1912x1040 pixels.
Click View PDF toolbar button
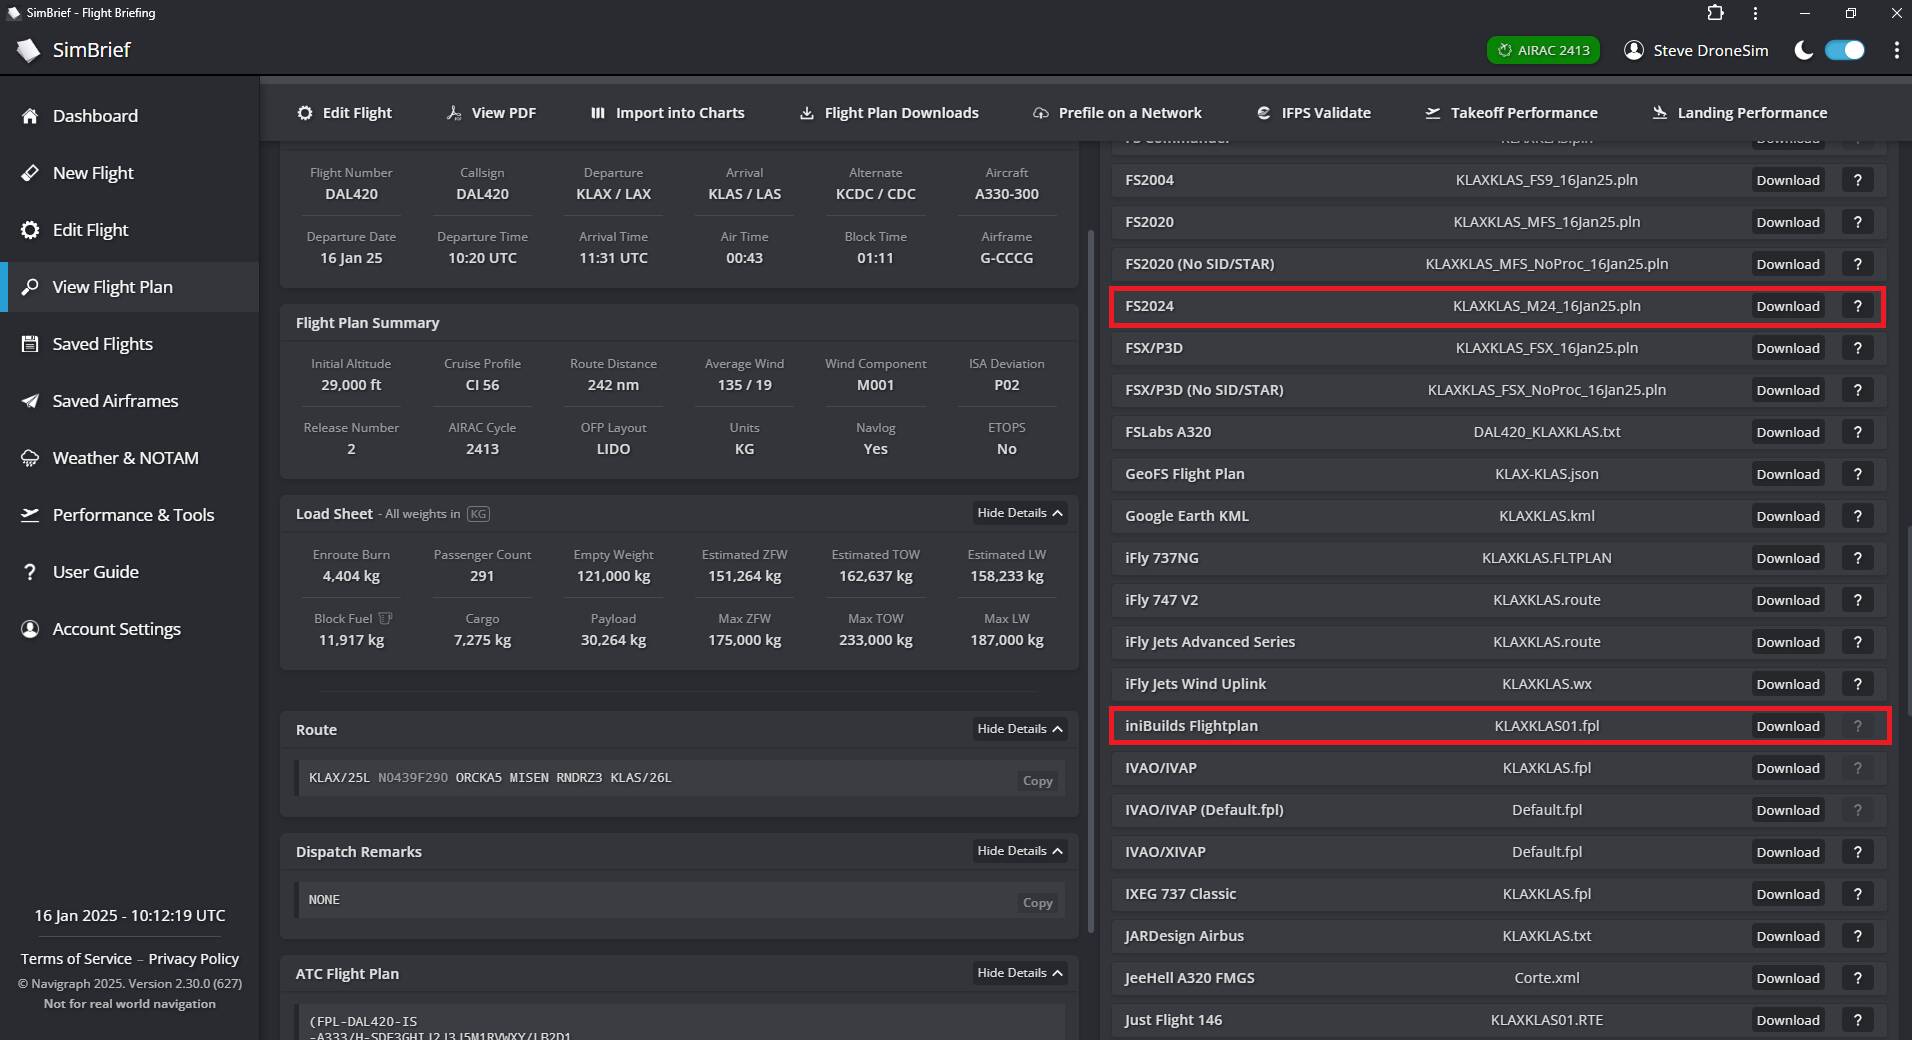click(491, 113)
